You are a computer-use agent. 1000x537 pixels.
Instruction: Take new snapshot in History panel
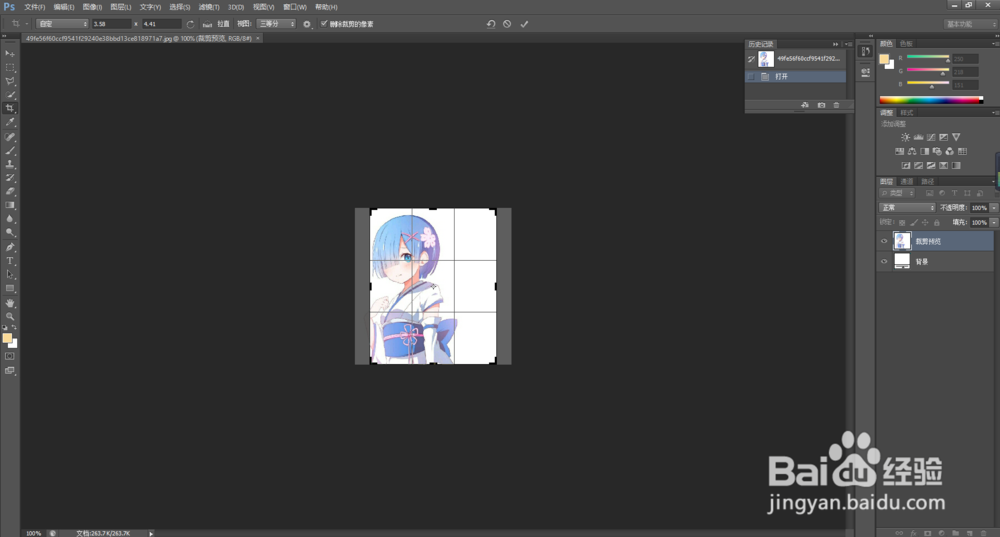(821, 105)
